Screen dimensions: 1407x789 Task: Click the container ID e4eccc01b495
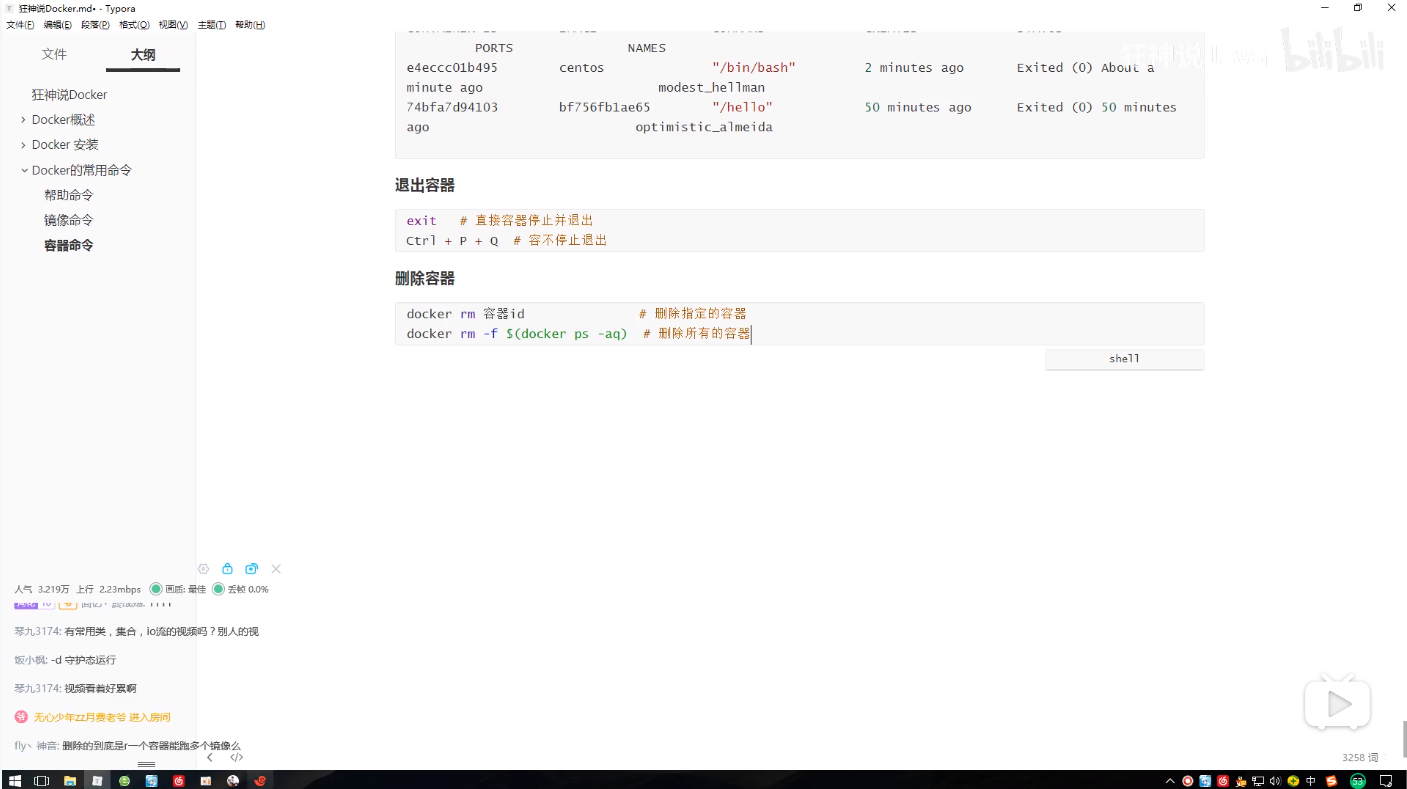point(452,68)
